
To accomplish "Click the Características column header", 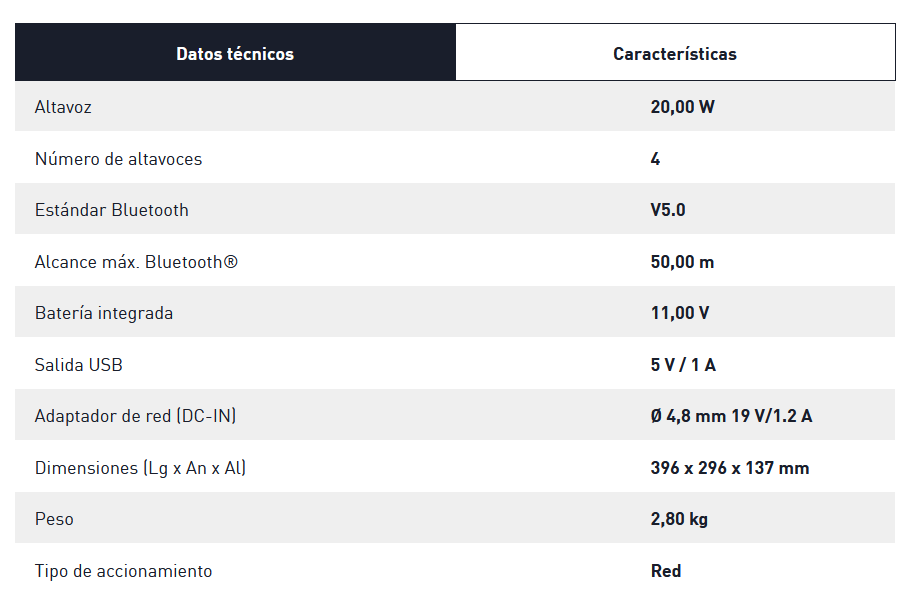I will [x=675, y=54].
